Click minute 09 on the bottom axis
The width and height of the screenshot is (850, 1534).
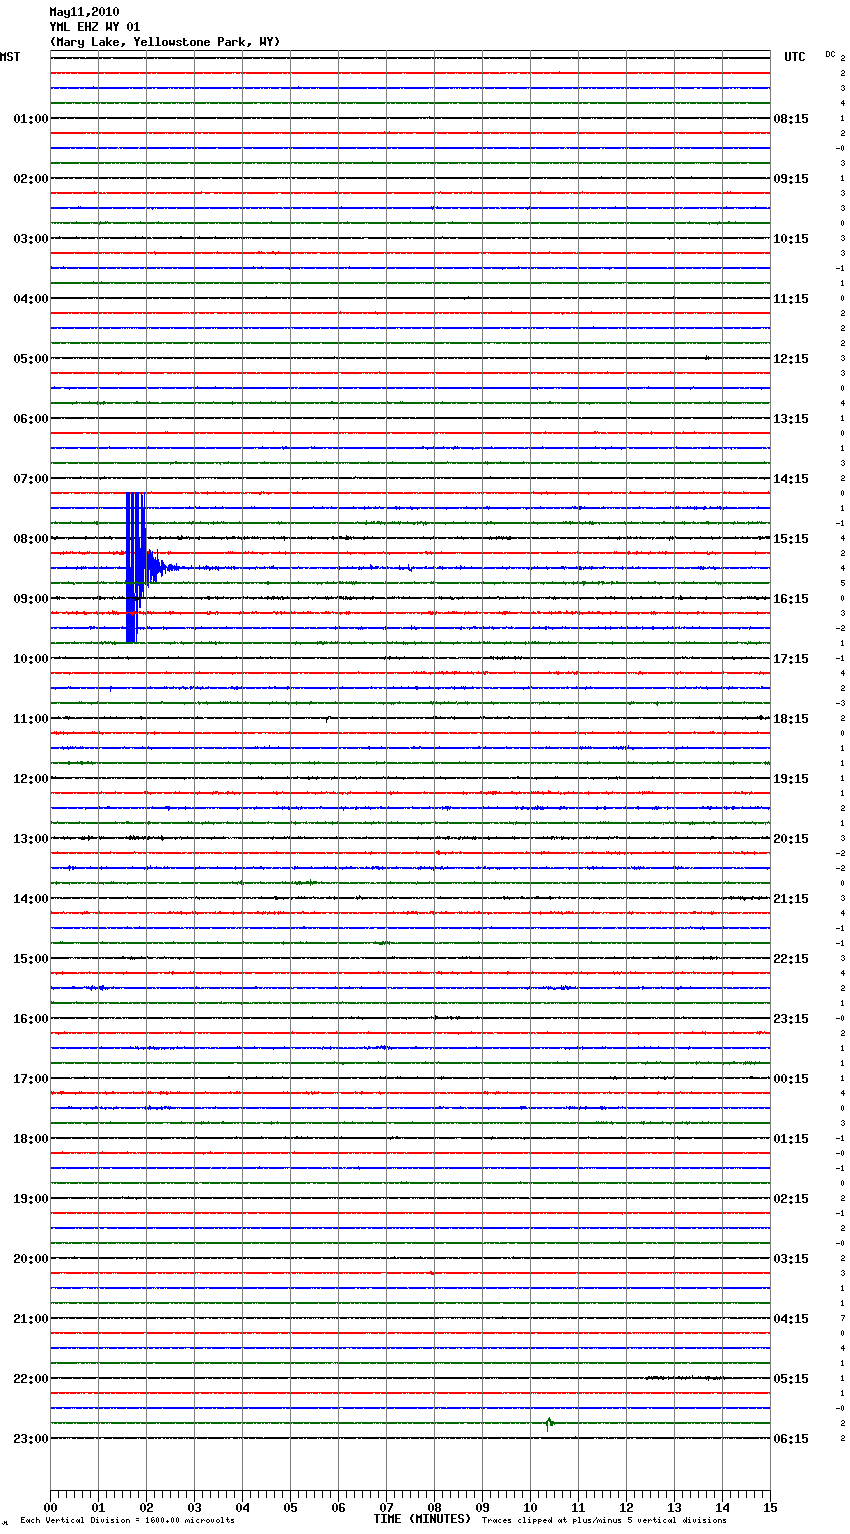(482, 1507)
